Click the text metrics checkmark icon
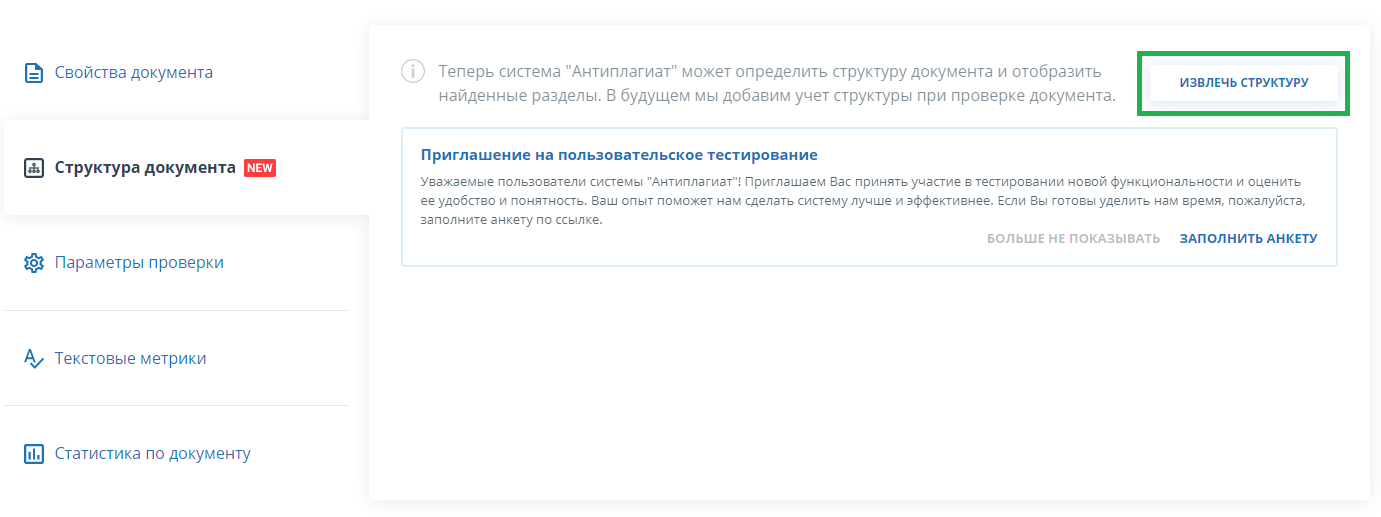1381x517 pixels. [34, 359]
